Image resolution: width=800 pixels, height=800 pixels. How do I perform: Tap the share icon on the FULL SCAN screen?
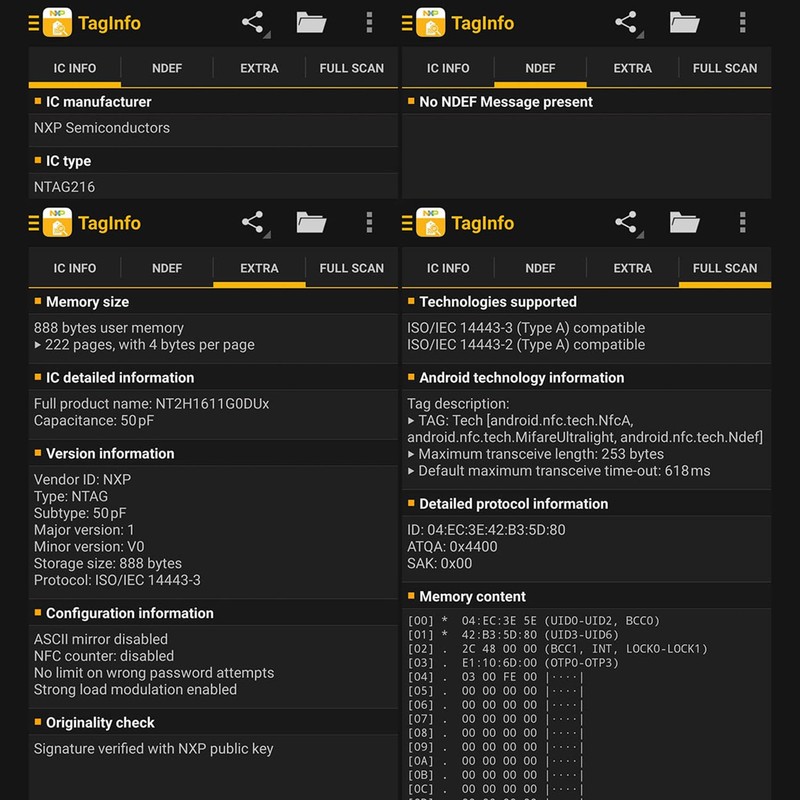[x=627, y=222]
